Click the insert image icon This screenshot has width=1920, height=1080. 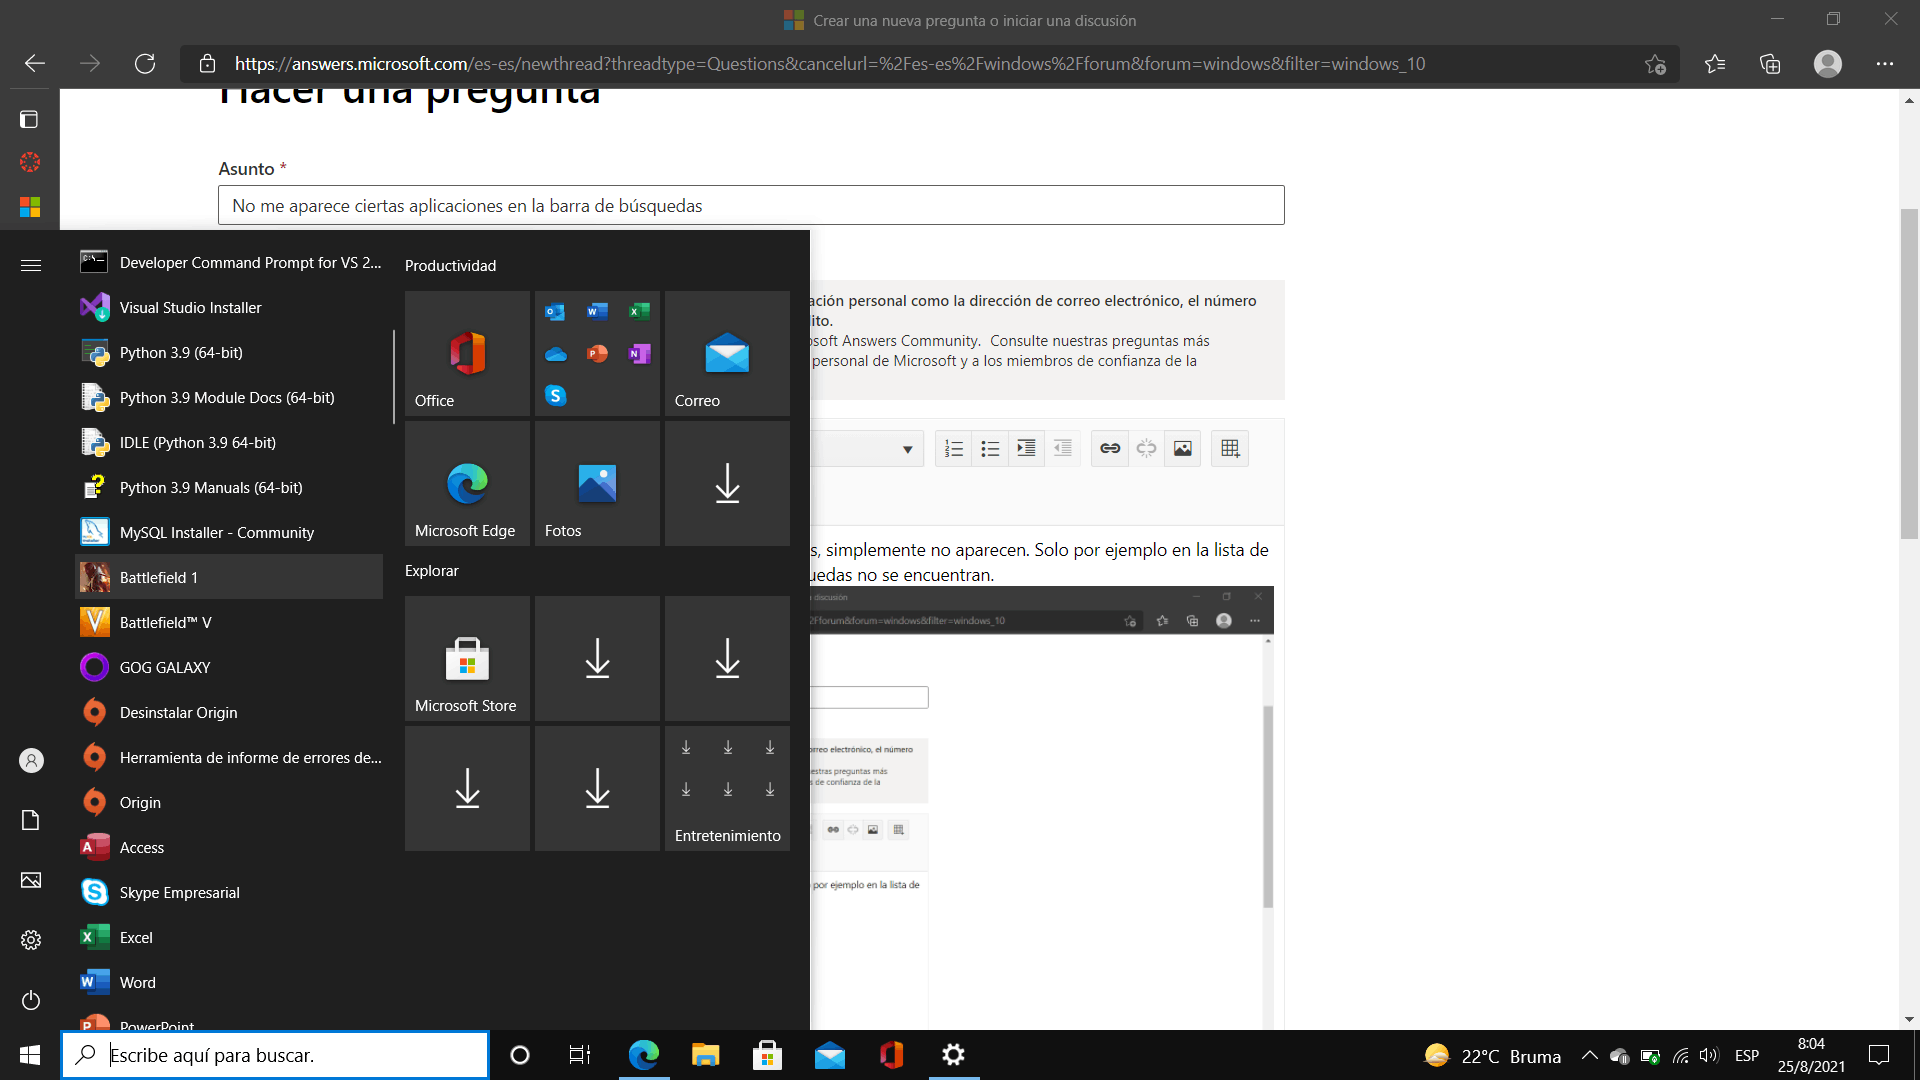pyautogui.click(x=1182, y=448)
